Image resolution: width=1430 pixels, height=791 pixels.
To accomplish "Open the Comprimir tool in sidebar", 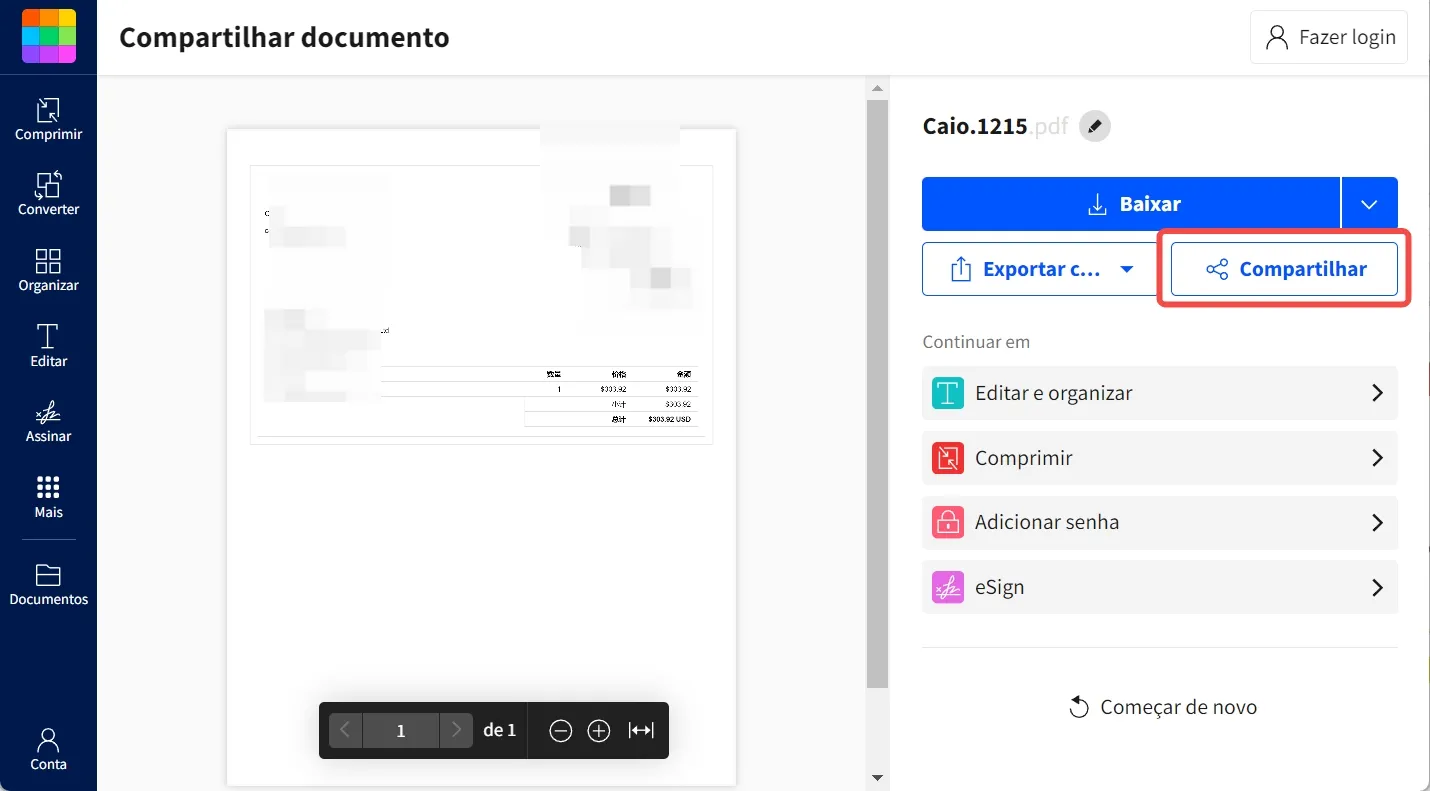I will click(x=48, y=119).
